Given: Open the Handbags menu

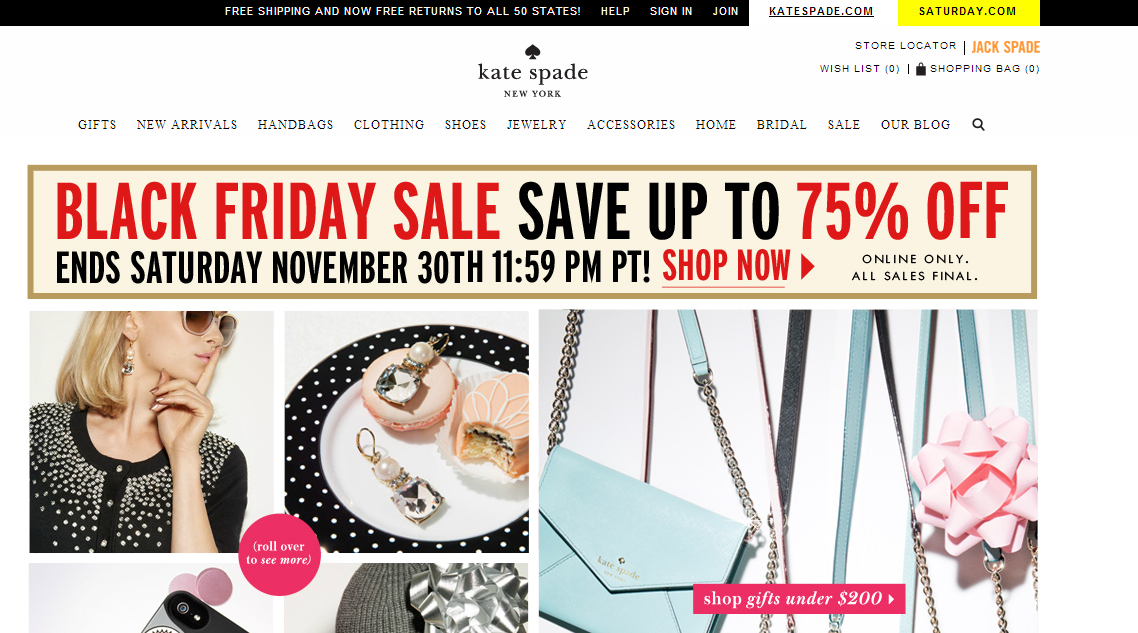Looking at the screenshot, I should pos(295,125).
